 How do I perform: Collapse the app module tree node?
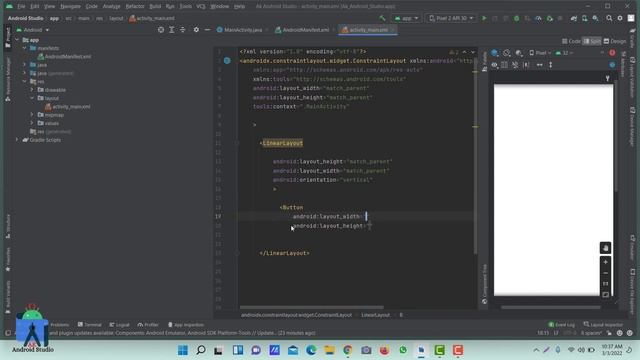tap(17, 40)
